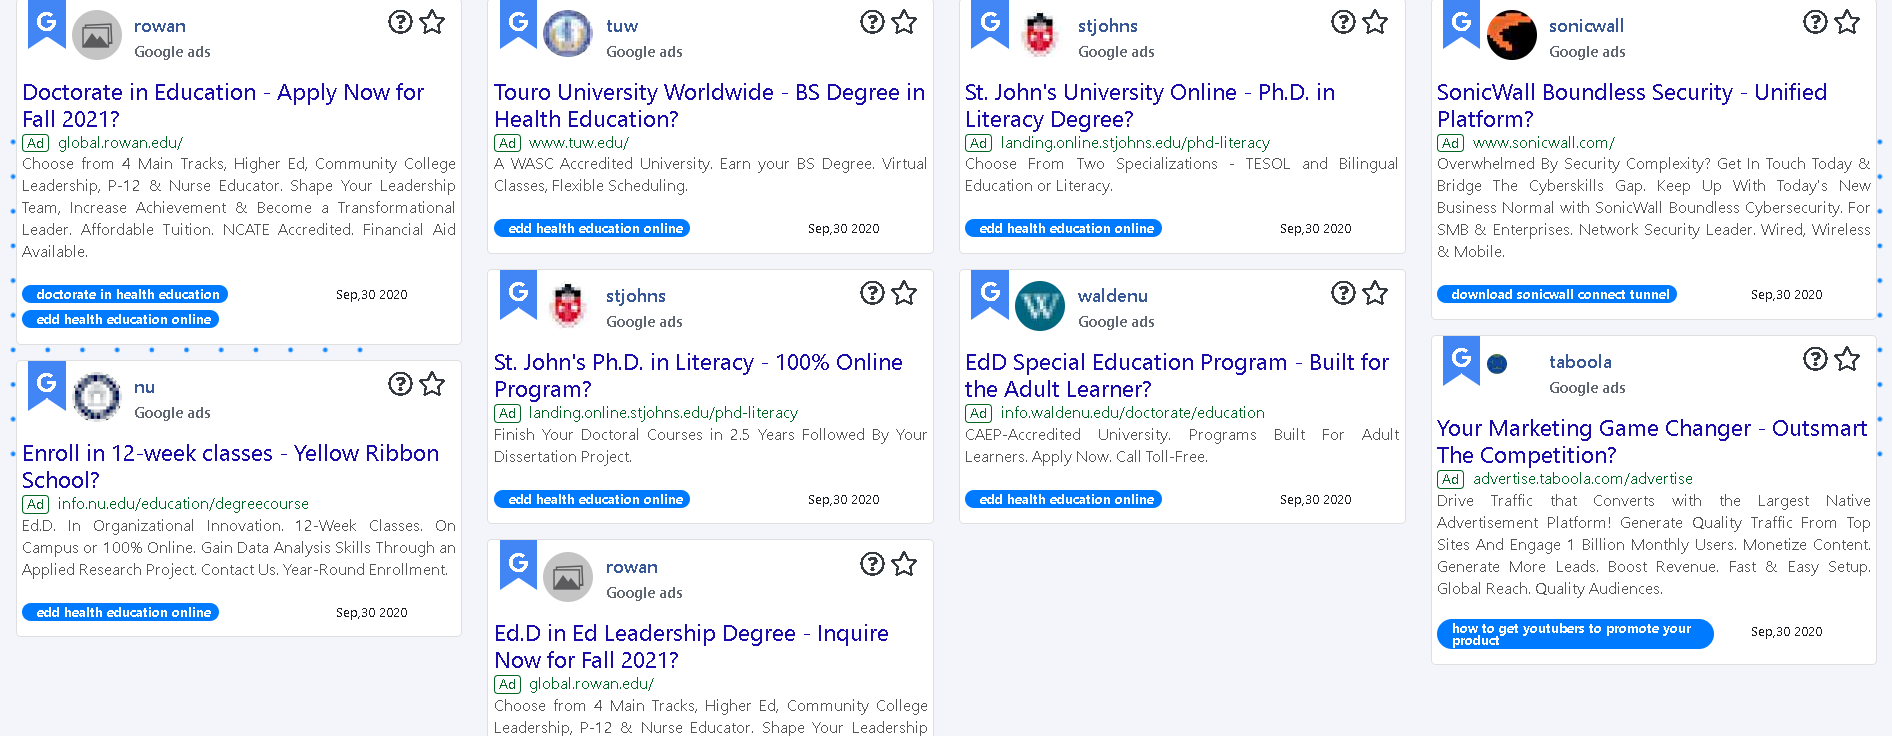Image resolution: width=1892 pixels, height=736 pixels.
Task: Click the tuw university seal avatar
Action: (x=567, y=35)
